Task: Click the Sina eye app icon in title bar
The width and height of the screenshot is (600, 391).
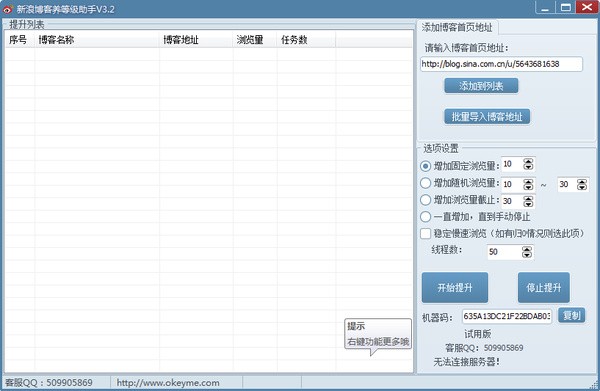Action: [x=7, y=8]
